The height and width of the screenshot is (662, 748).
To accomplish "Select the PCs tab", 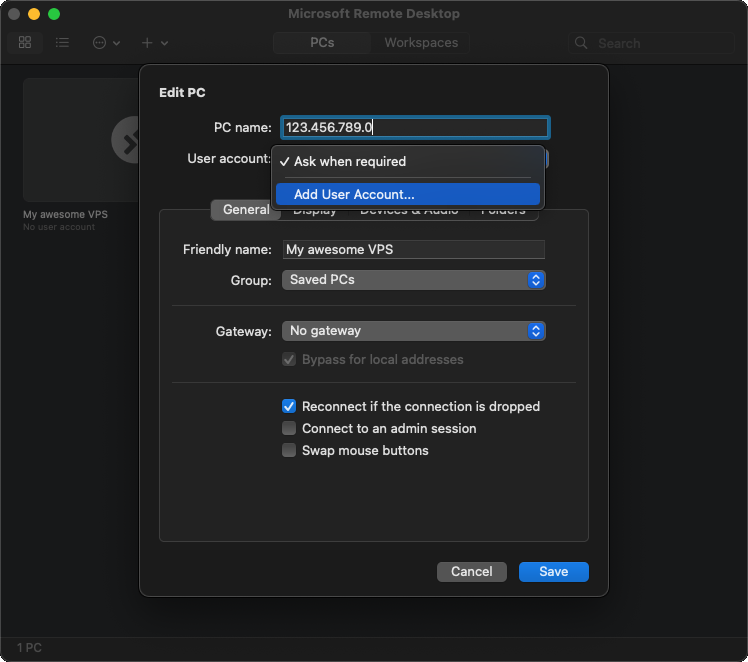I will point(322,43).
